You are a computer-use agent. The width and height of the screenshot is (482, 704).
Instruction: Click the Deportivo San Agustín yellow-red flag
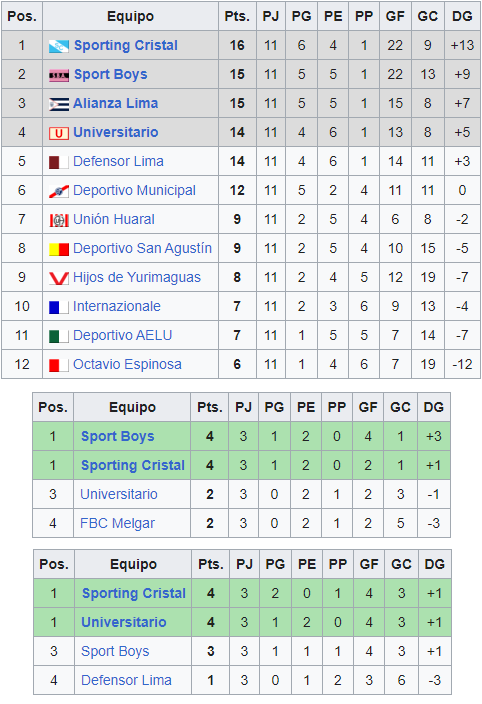pos(59,249)
